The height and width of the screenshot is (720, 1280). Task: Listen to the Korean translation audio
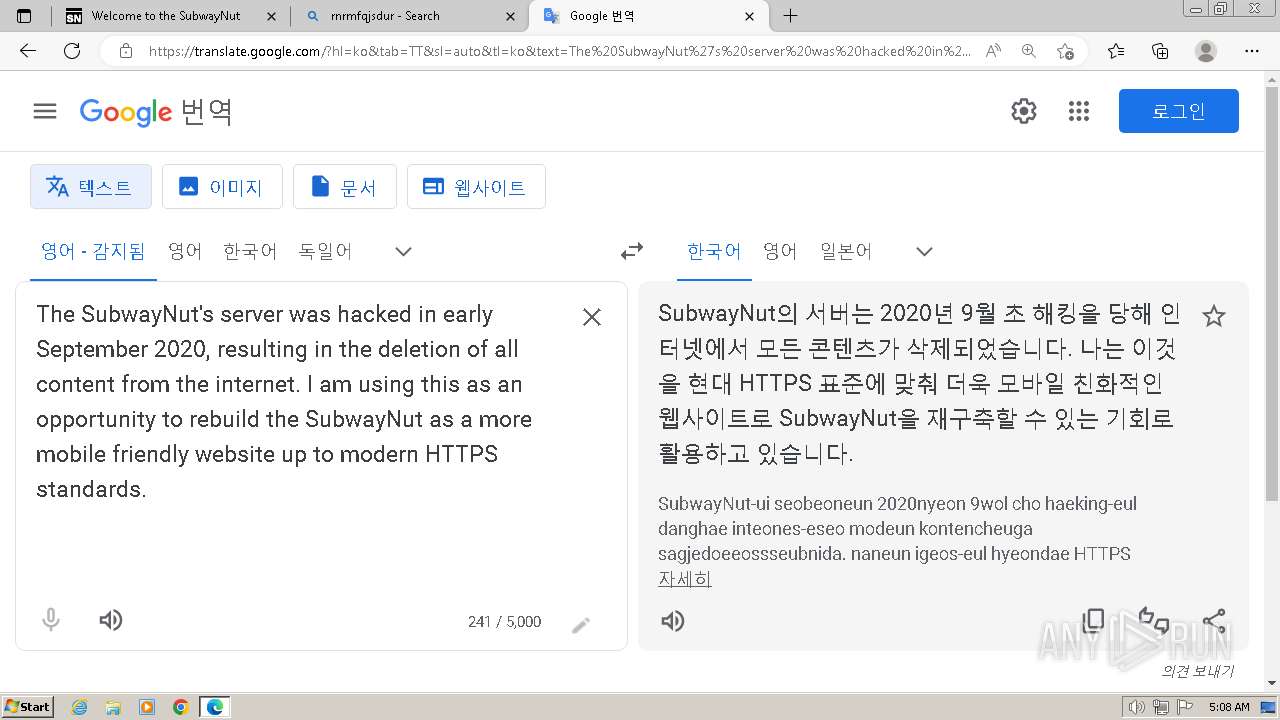[x=673, y=621]
